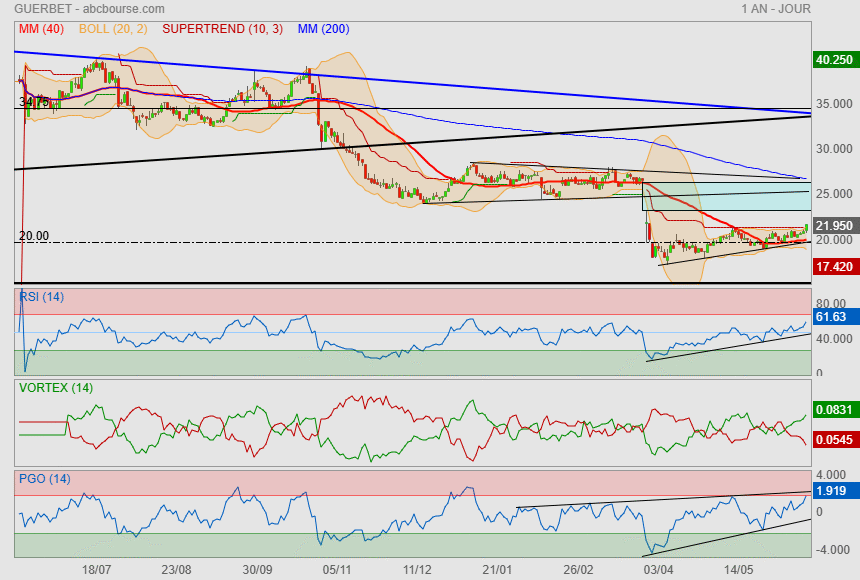Click the MM (40) legend label

pos(41,29)
